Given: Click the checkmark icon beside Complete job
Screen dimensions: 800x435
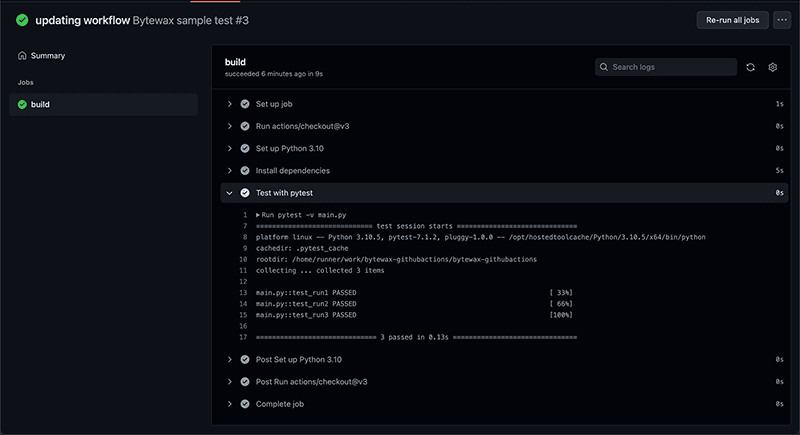Looking at the screenshot, I should click(x=245, y=404).
